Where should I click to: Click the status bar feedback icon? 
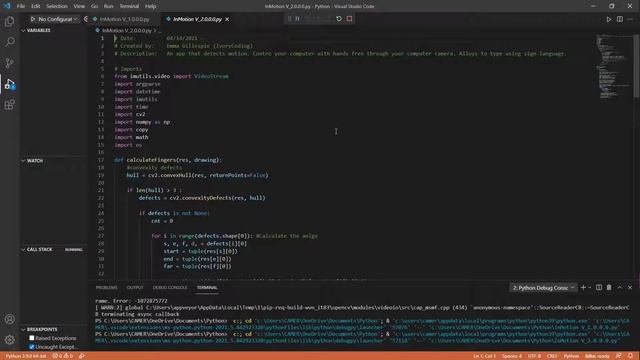point(619,356)
